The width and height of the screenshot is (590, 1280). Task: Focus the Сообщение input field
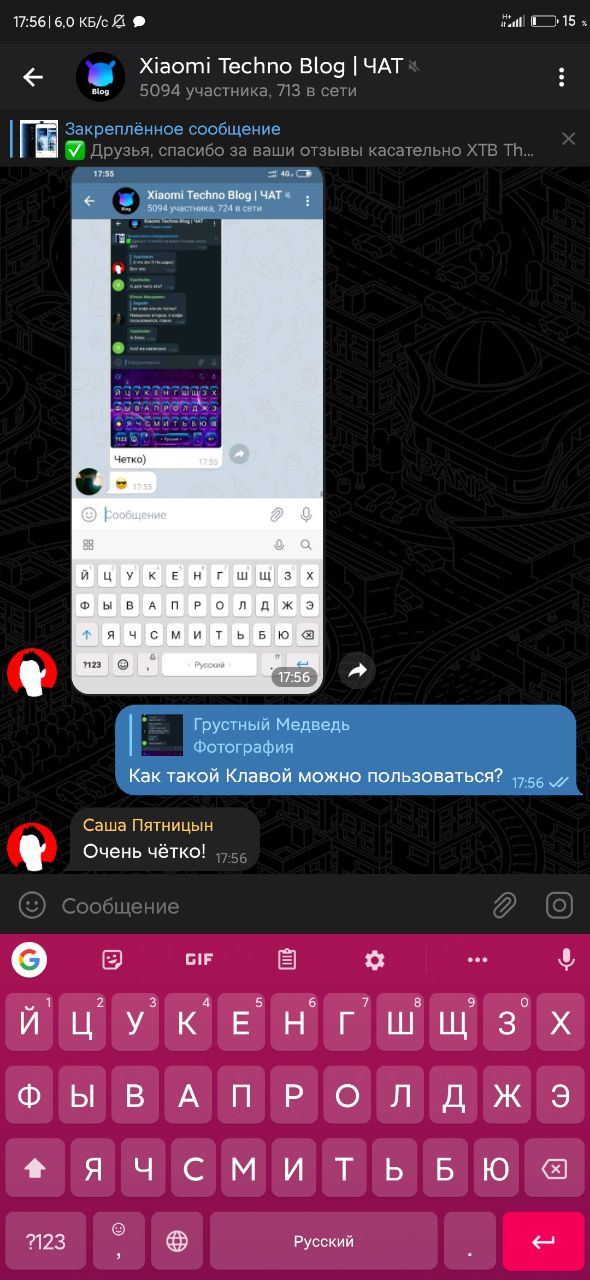[x=270, y=906]
